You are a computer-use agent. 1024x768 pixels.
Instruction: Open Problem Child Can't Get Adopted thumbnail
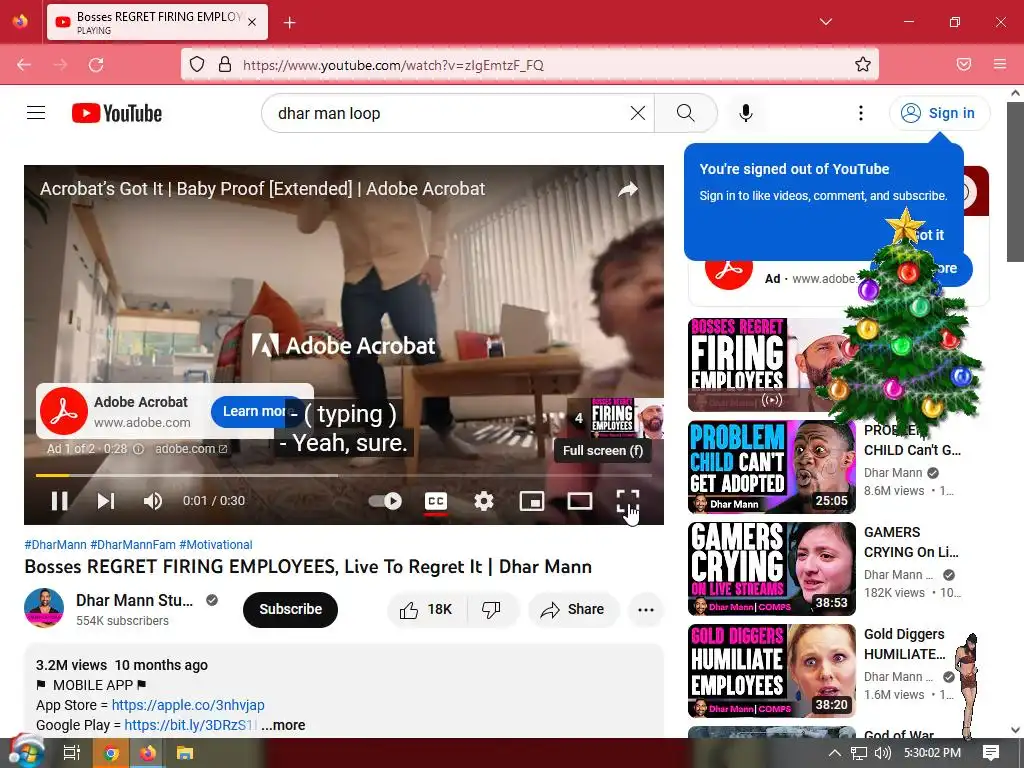(772, 467)
